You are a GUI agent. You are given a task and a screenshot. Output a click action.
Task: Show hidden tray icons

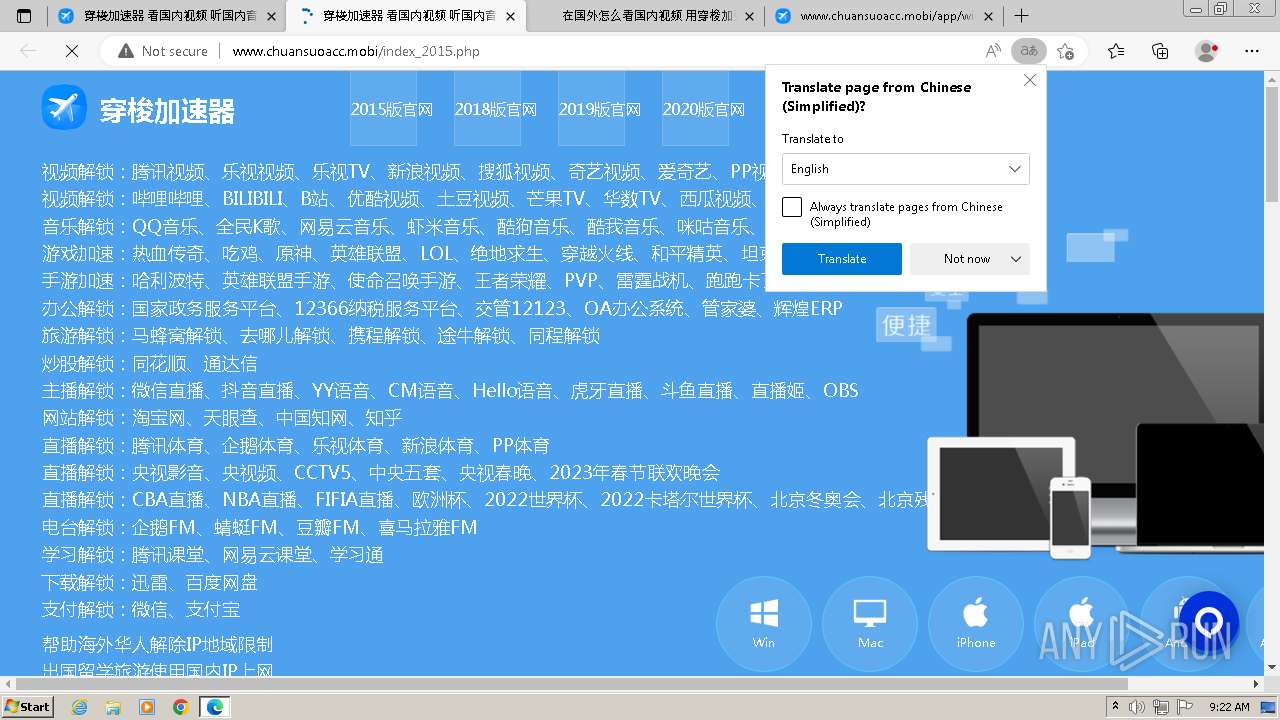point(1116,706)
